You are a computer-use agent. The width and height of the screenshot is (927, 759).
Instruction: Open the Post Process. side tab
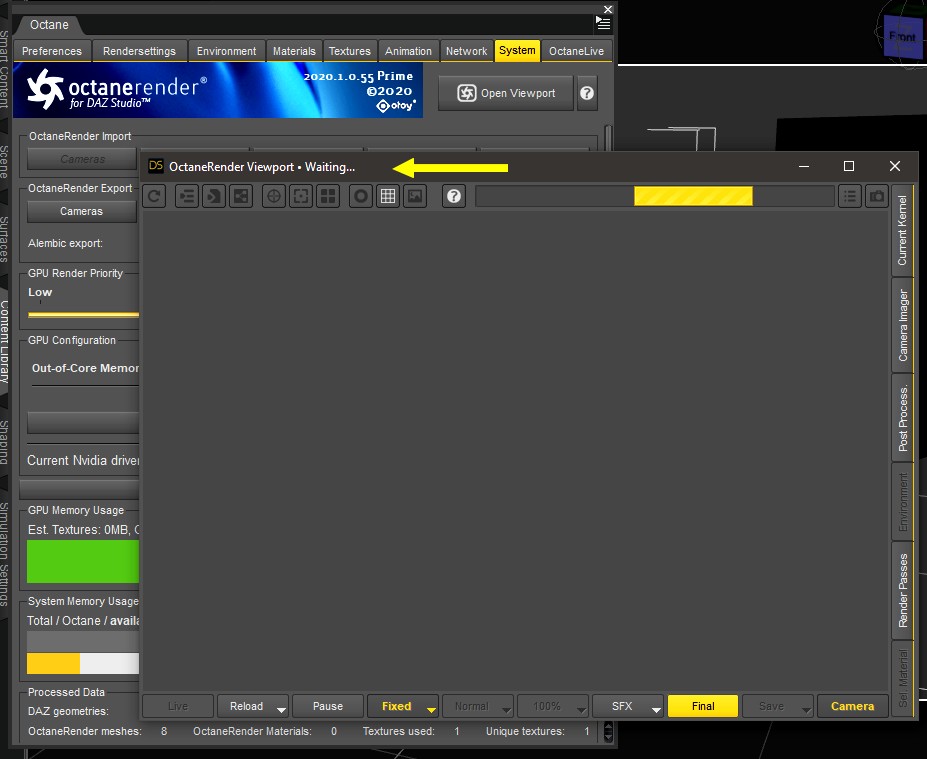(902, 418)
